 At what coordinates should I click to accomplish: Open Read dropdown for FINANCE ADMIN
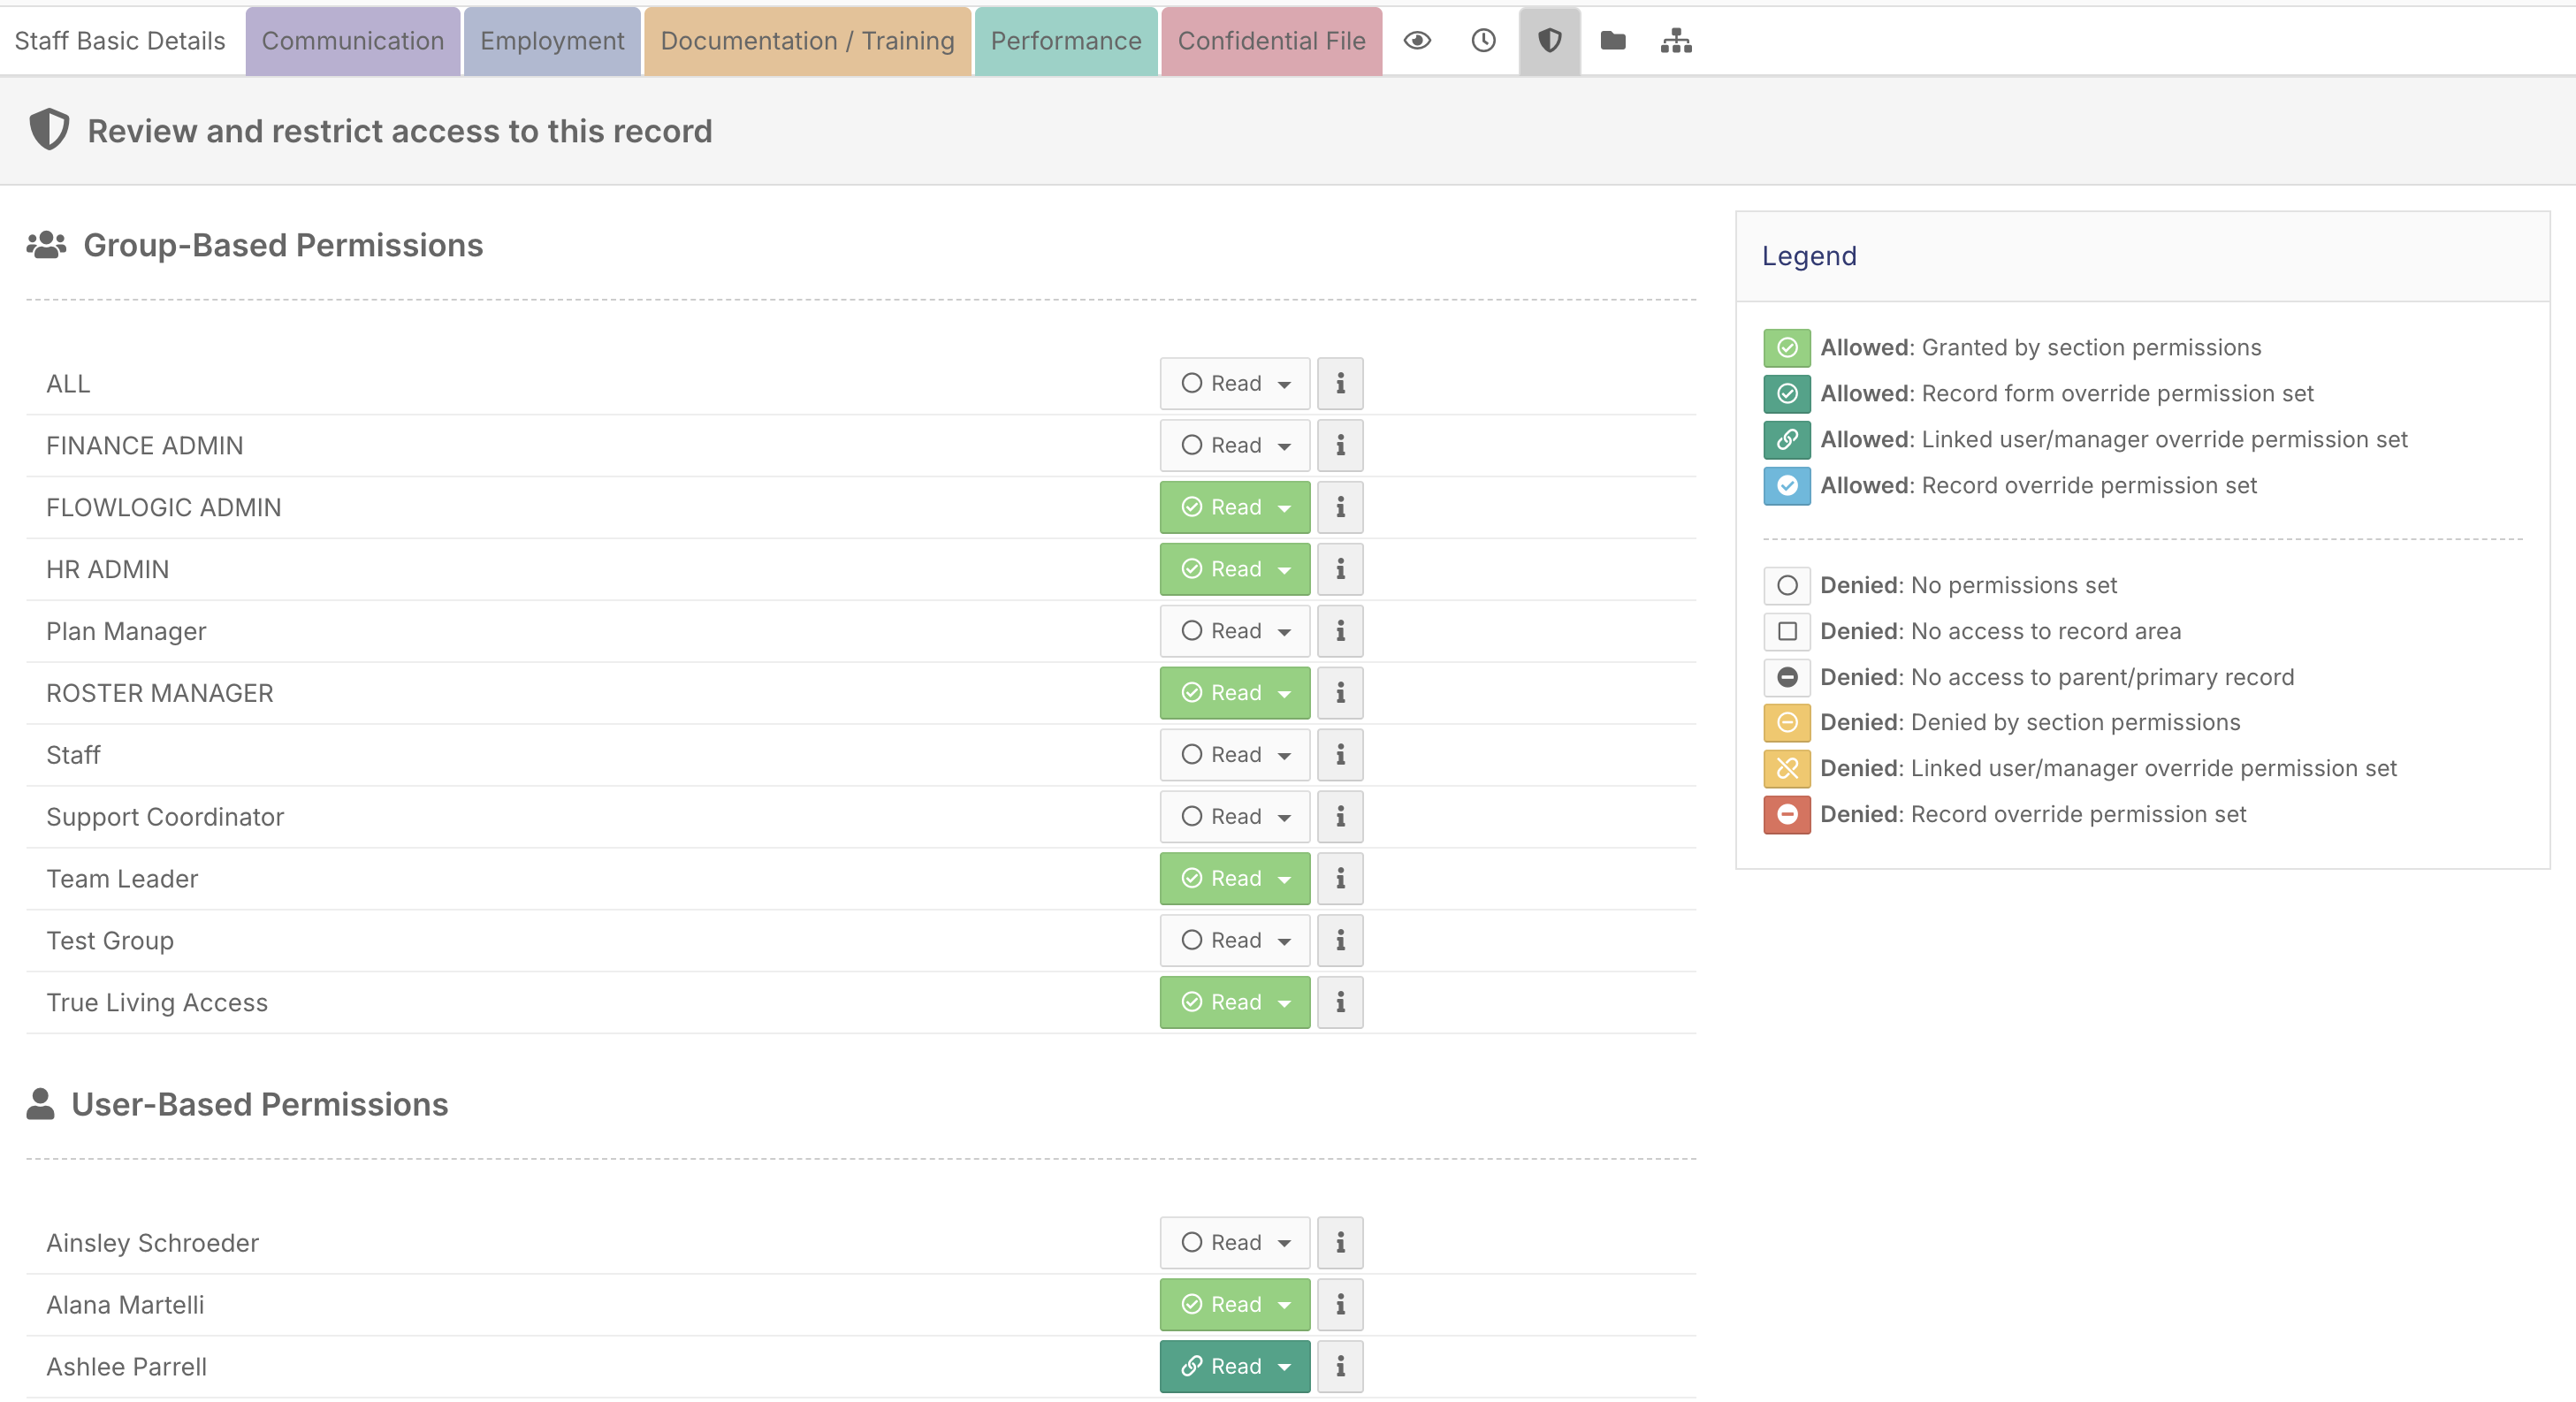1235,445
